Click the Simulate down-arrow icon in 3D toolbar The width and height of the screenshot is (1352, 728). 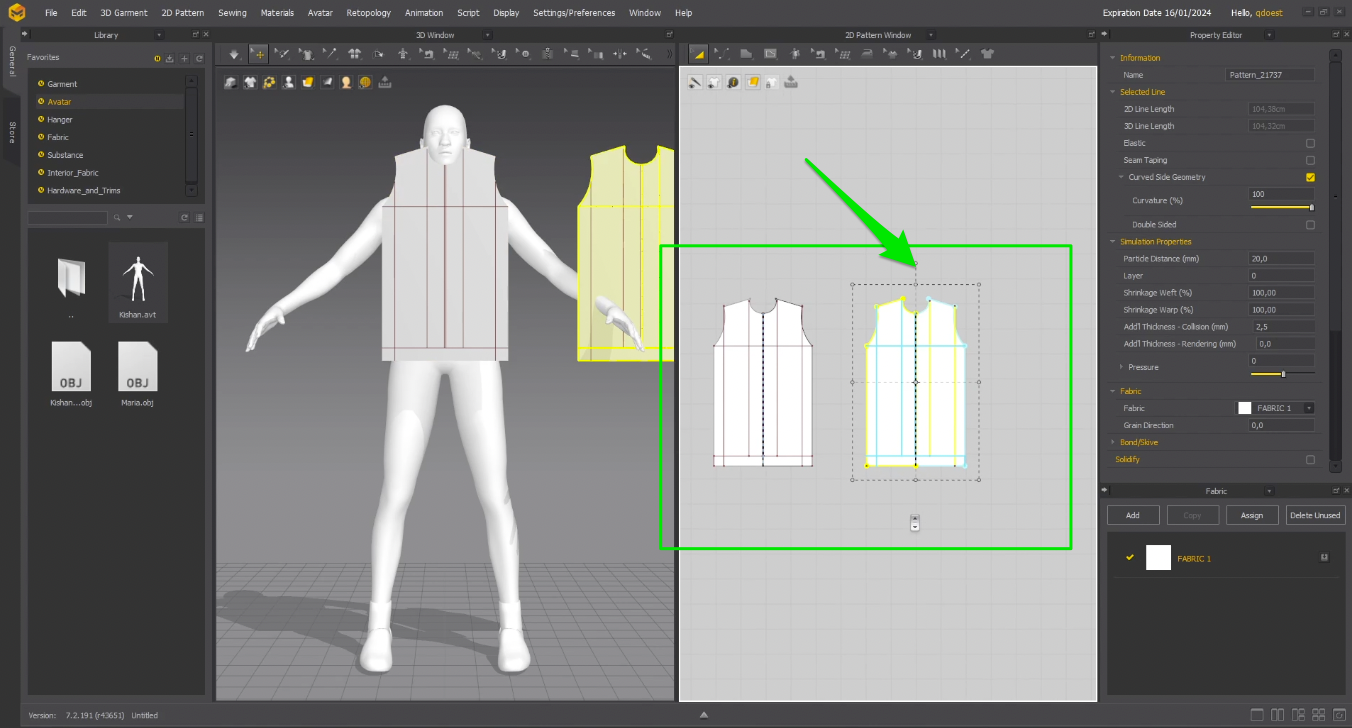pos(234,54)
